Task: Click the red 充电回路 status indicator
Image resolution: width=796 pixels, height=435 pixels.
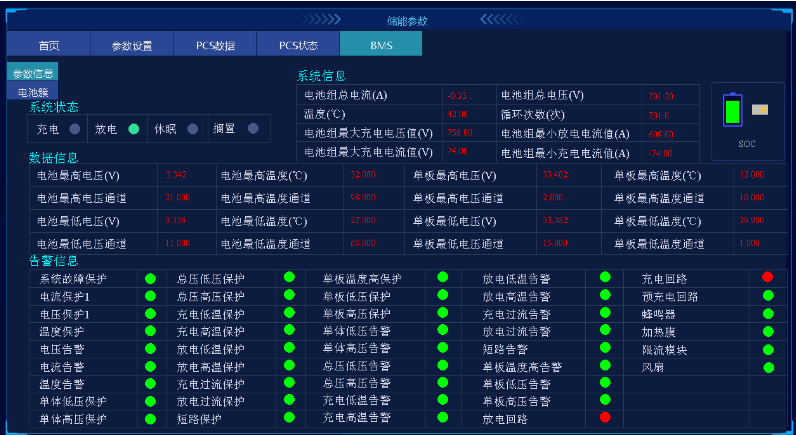Action: (768, 277)
